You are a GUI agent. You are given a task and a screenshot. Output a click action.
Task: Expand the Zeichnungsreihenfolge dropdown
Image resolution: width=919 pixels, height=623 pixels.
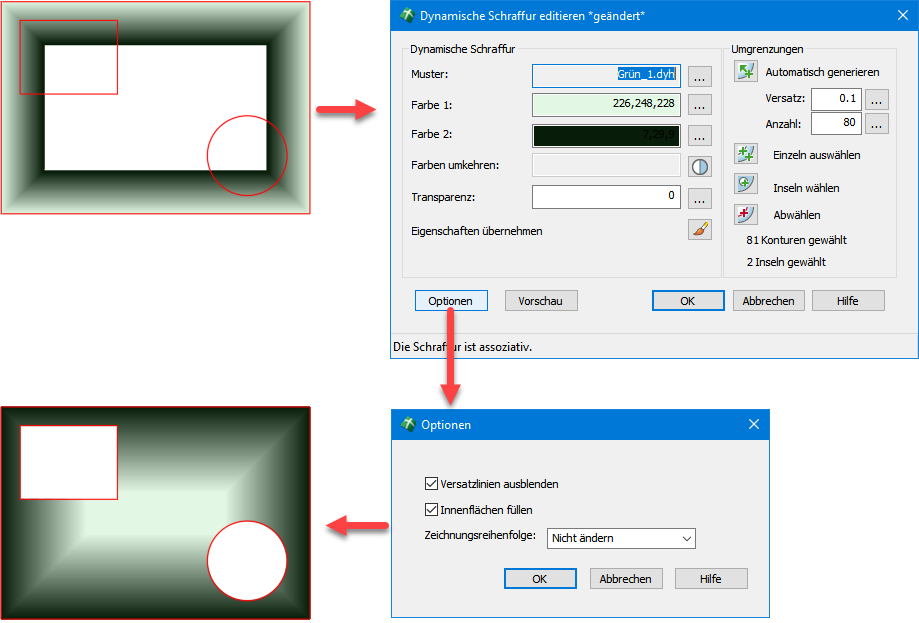pyautogui.click(x=621, y=538)
